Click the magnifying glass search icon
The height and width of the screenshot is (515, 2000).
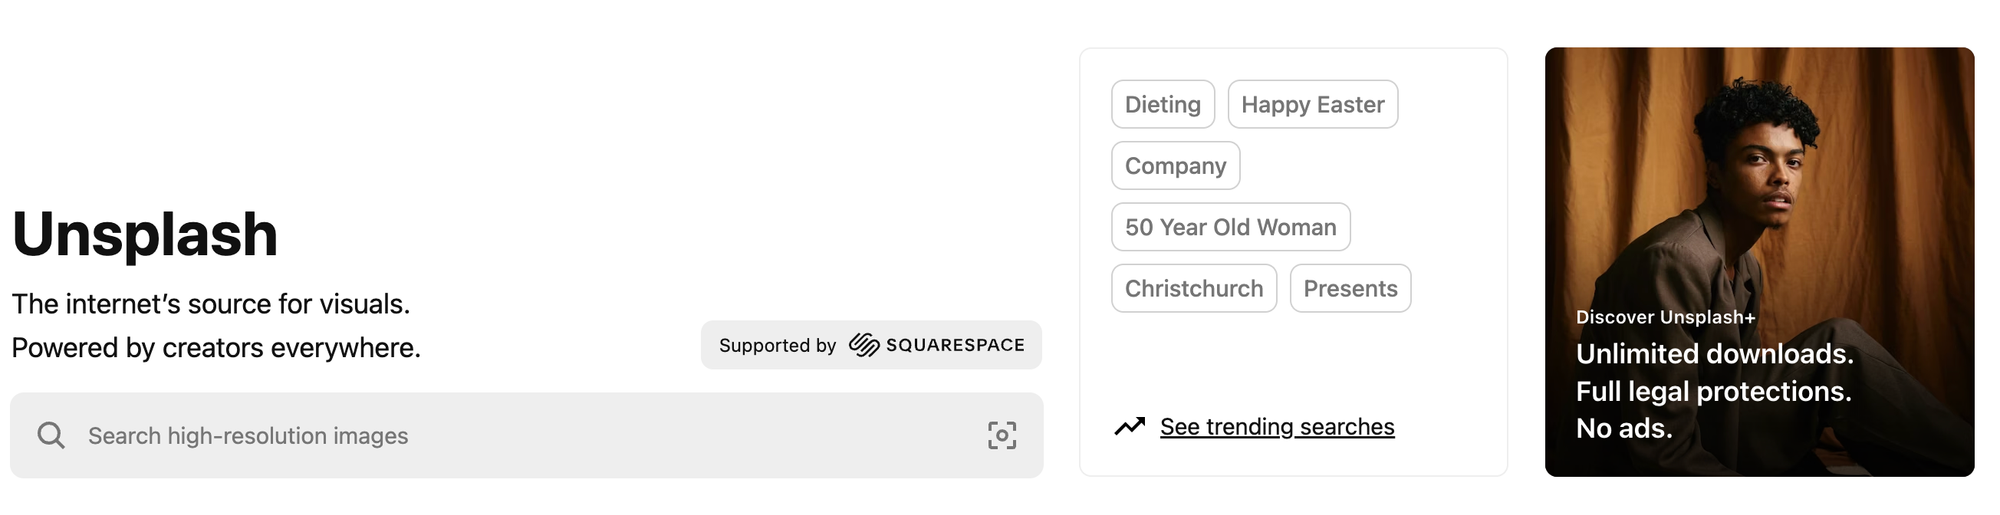click(x=51, y=435)
